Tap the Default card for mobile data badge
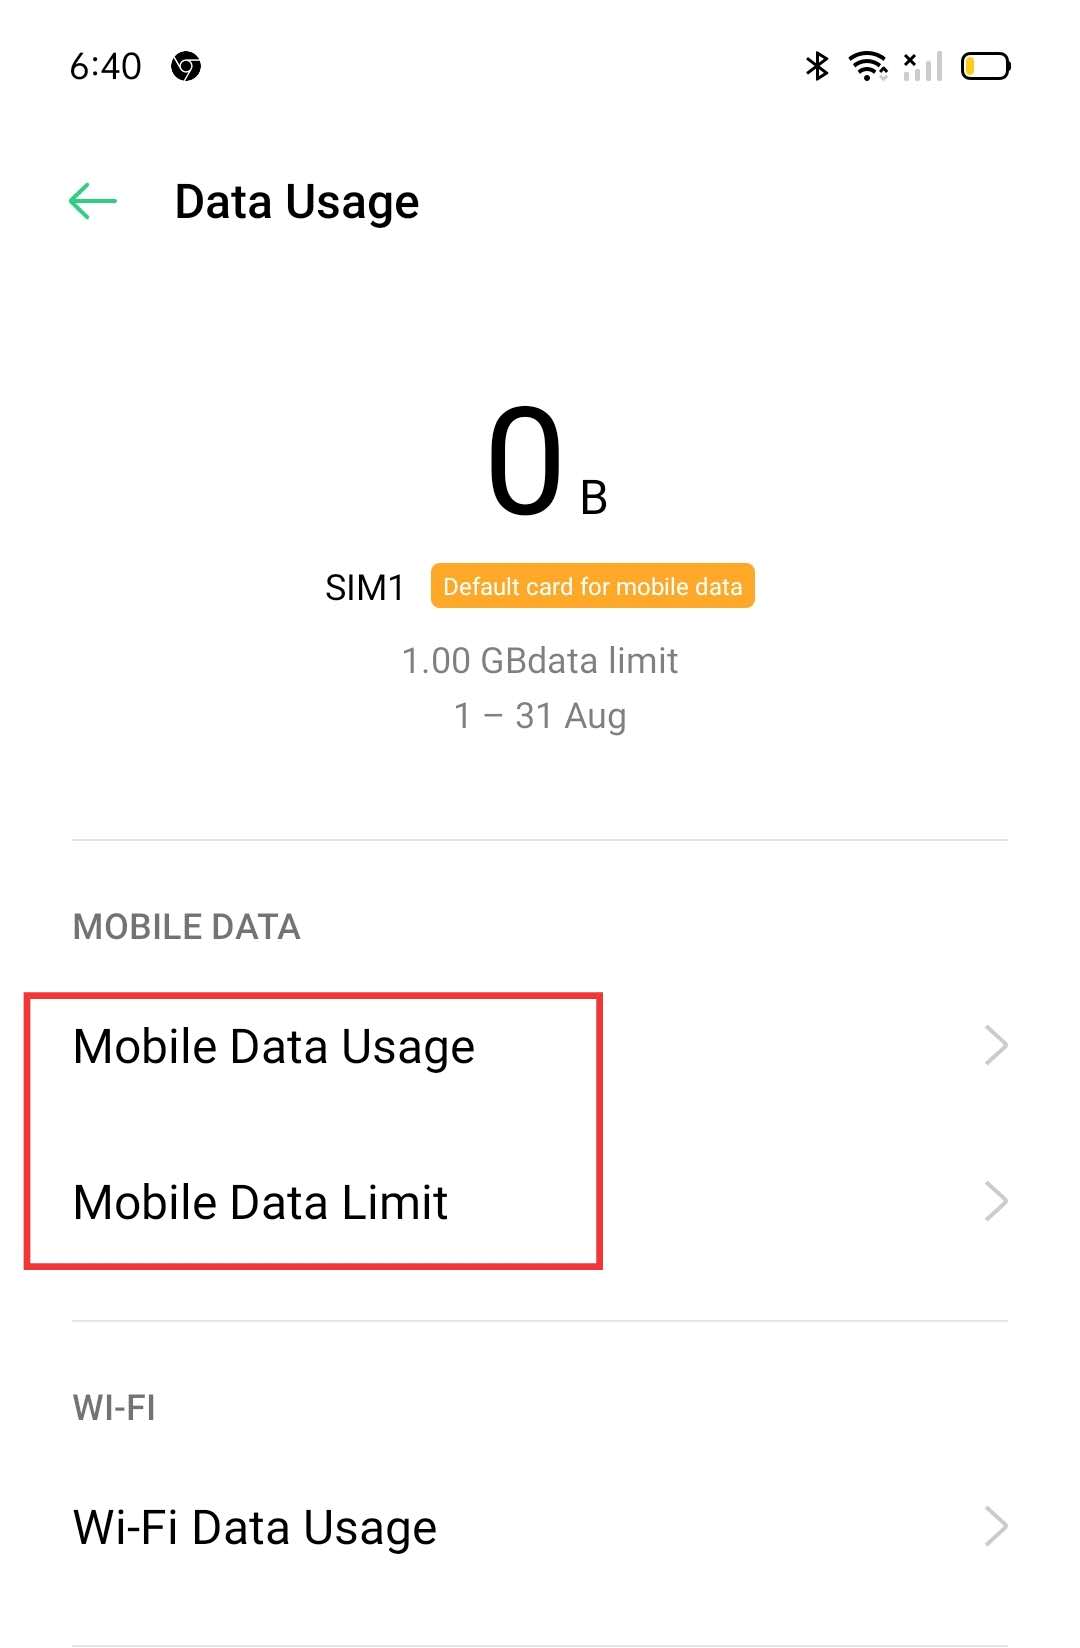The height and width of the screenshot is (1648, 1080). coord(592,586)
